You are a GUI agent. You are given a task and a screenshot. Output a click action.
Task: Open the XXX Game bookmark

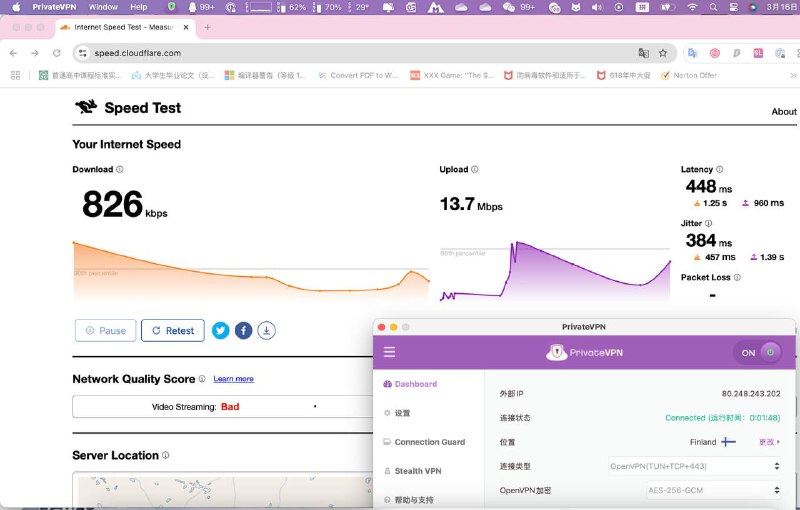tap(452, 75)
